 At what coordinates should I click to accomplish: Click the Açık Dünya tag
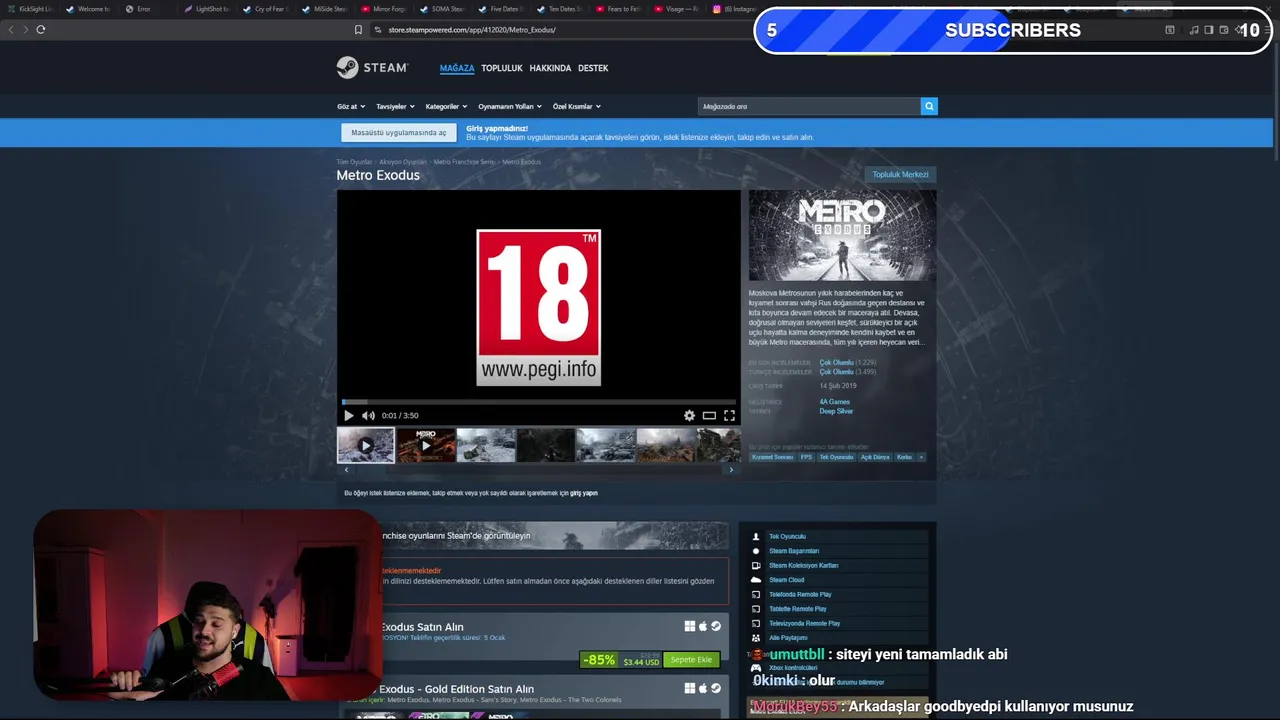(875, 457)
